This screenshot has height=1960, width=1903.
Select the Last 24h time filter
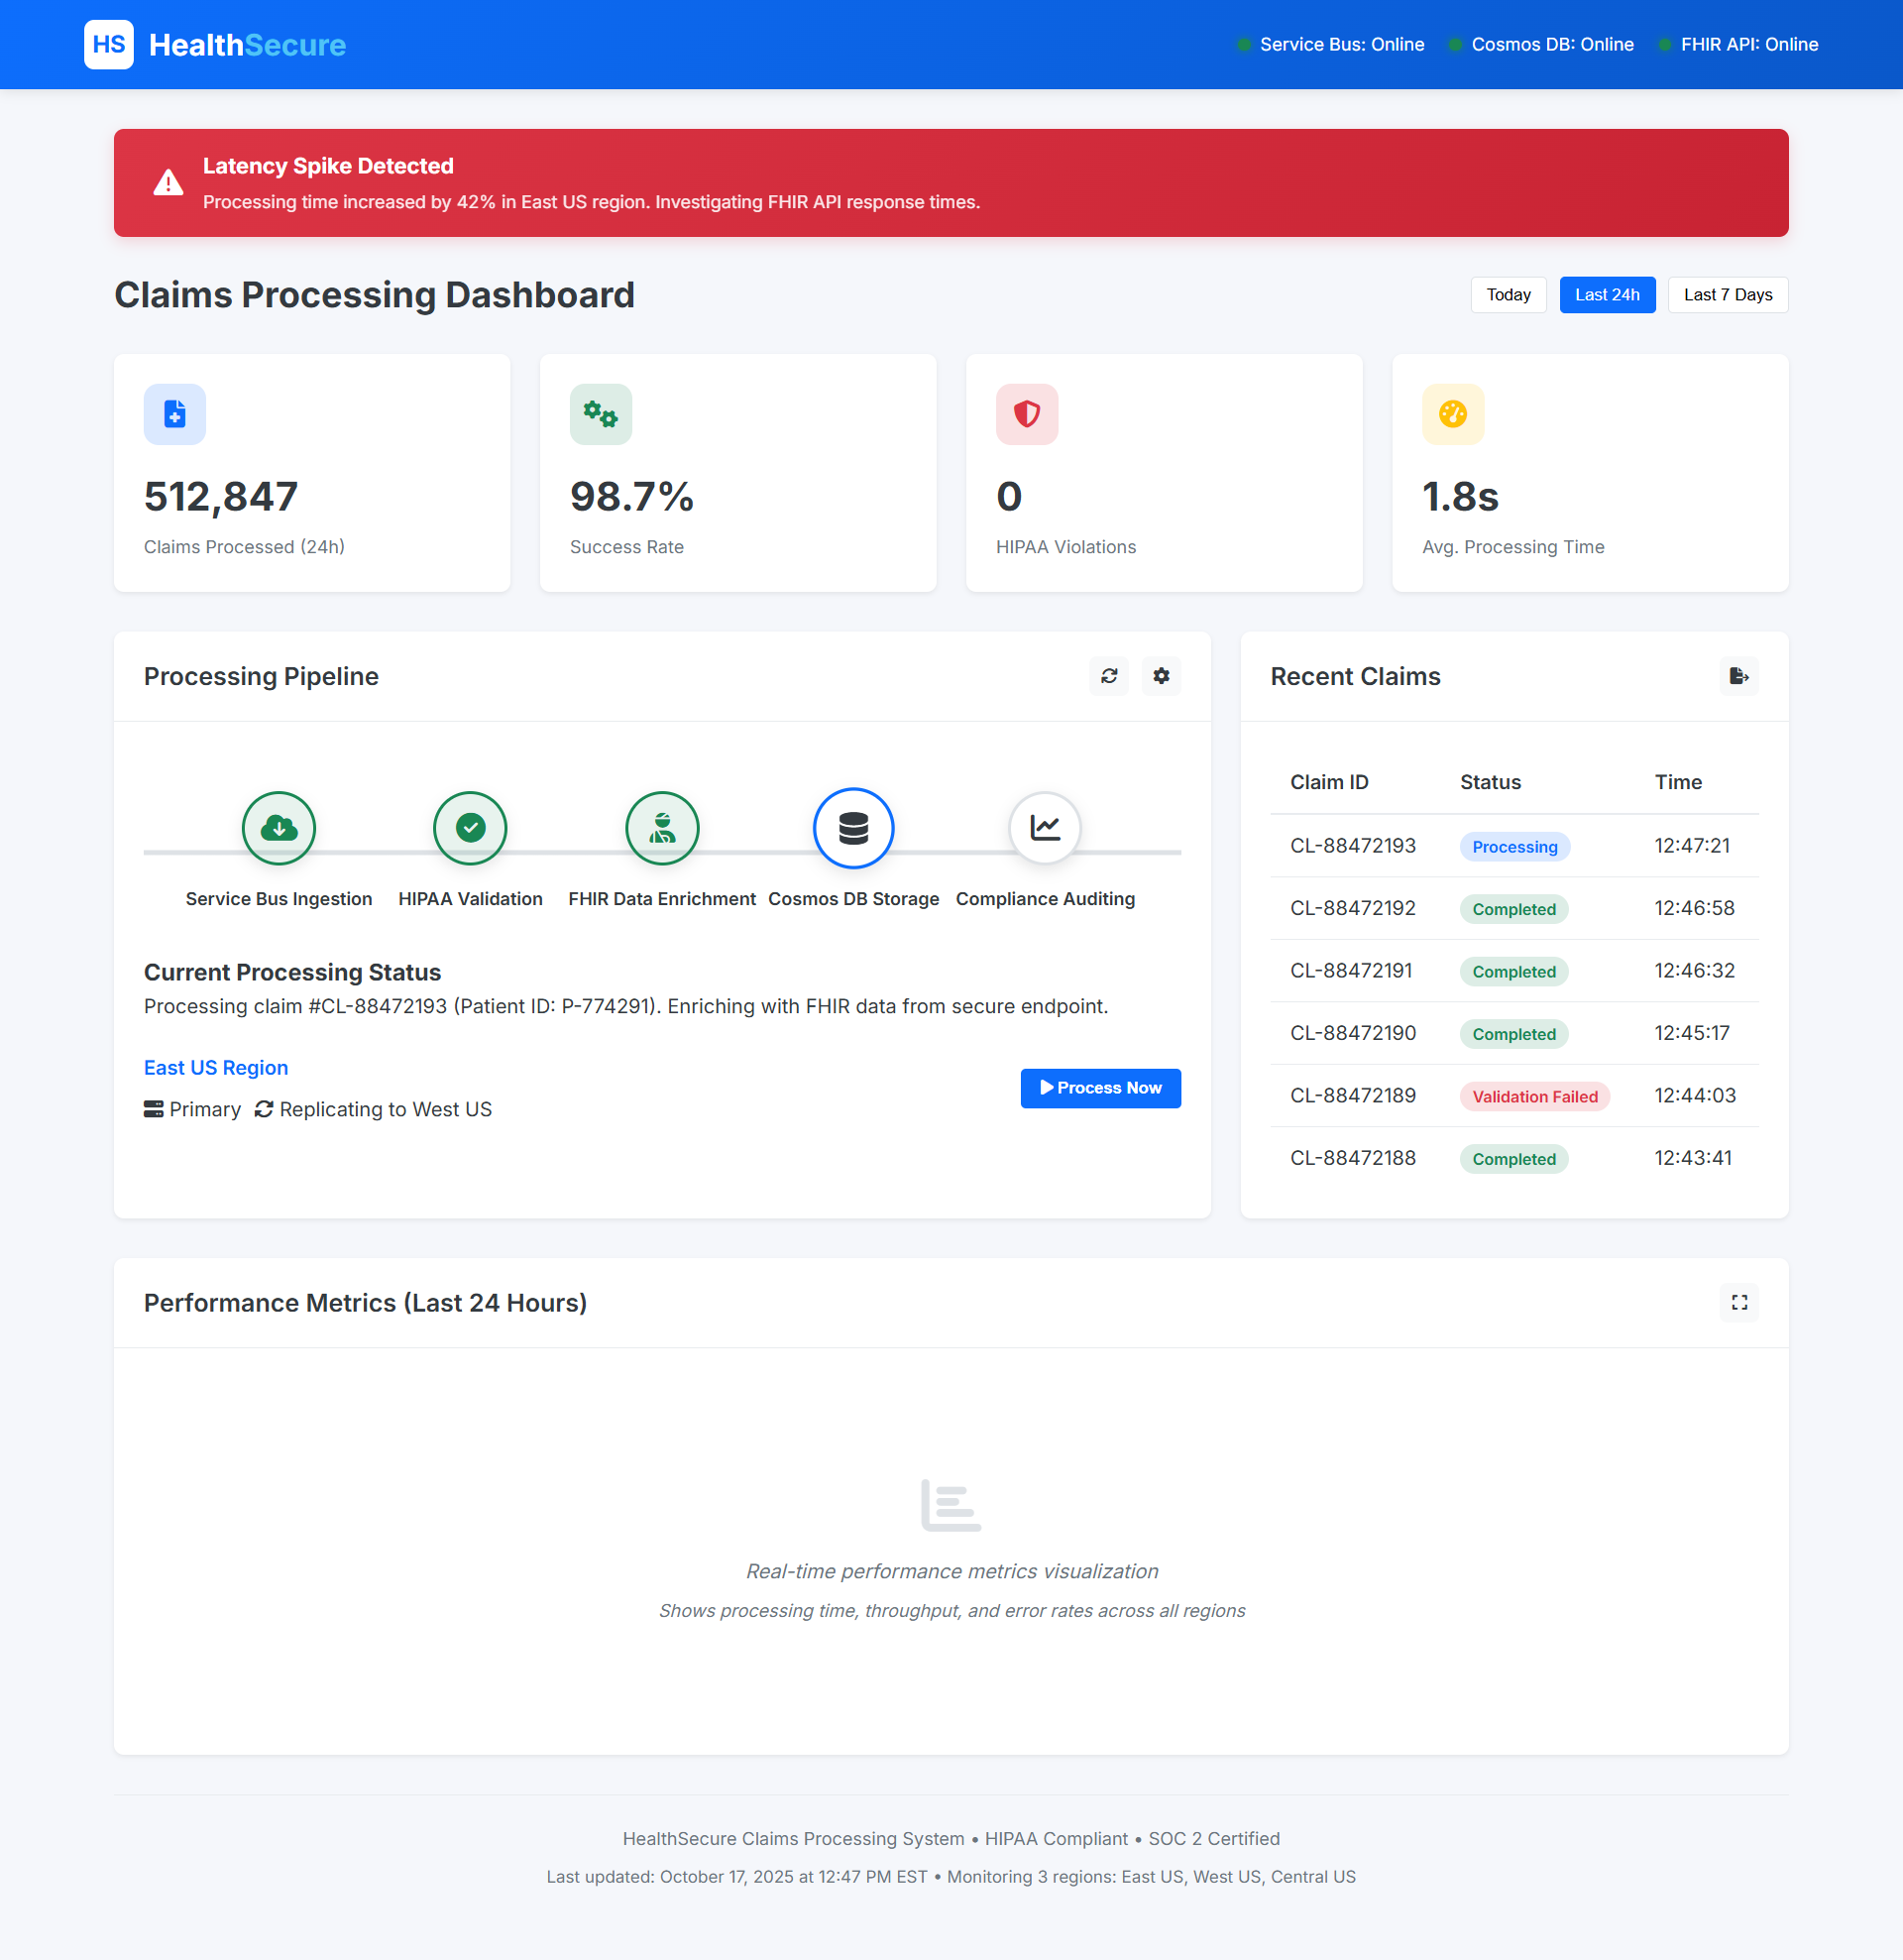1606,295
